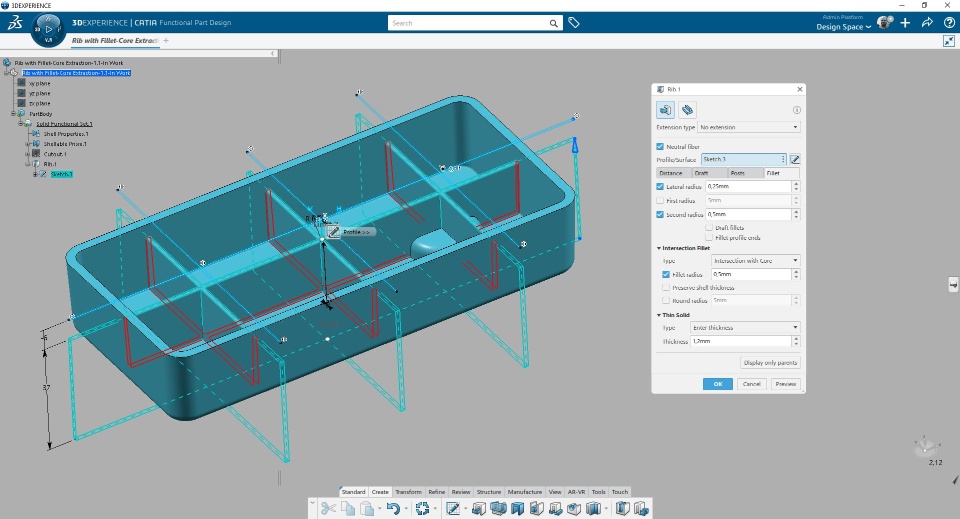Open the Intersection Fillet Type dropdown
Image resolution: width=960 pixels, height=519 pixels.
[756, 261]
